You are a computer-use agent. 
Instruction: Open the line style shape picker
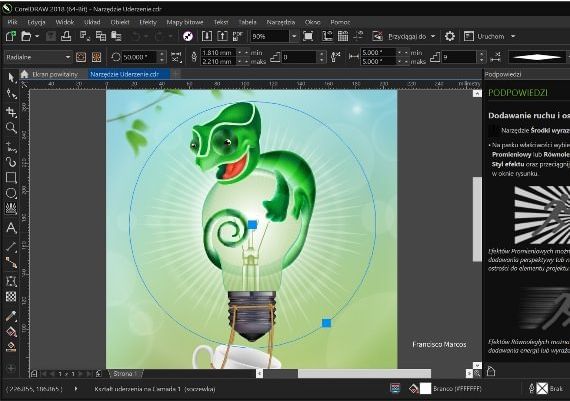538,57
